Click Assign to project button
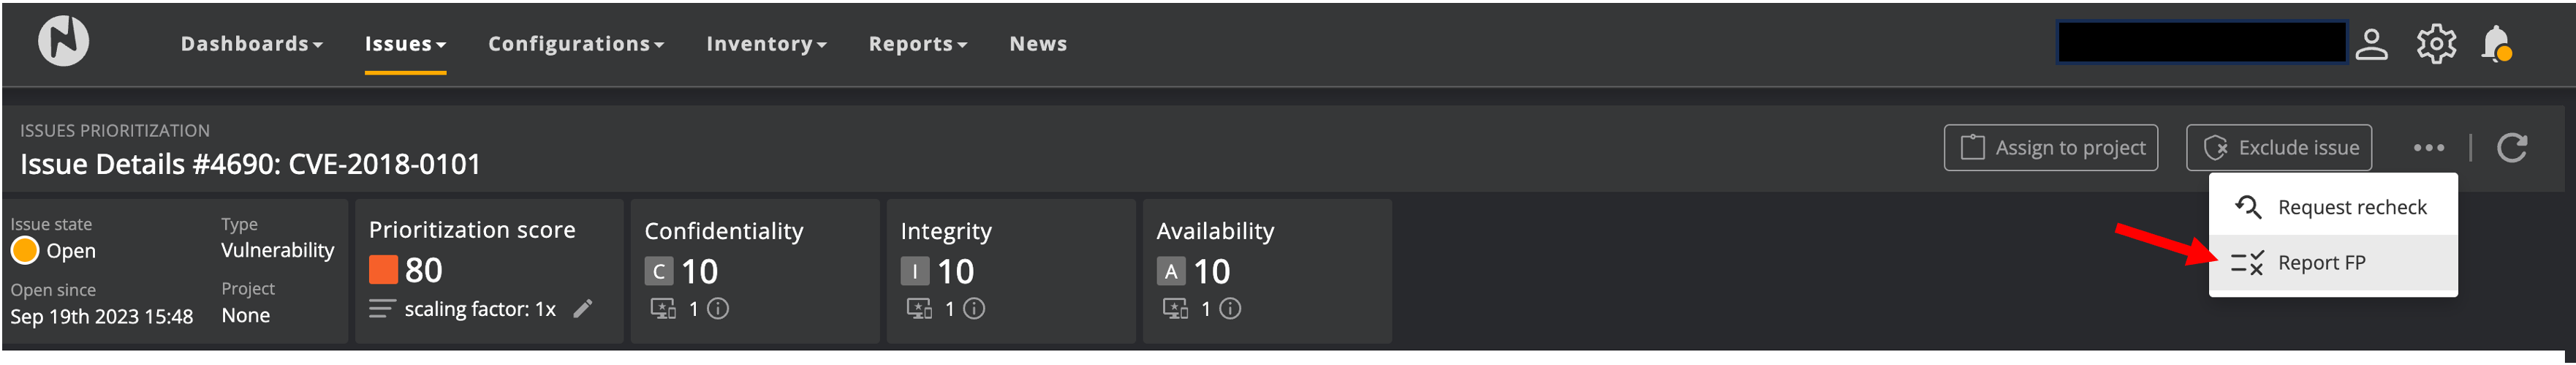The height and width of the screenshot is (365, 2576). [x=2050, y=148]
